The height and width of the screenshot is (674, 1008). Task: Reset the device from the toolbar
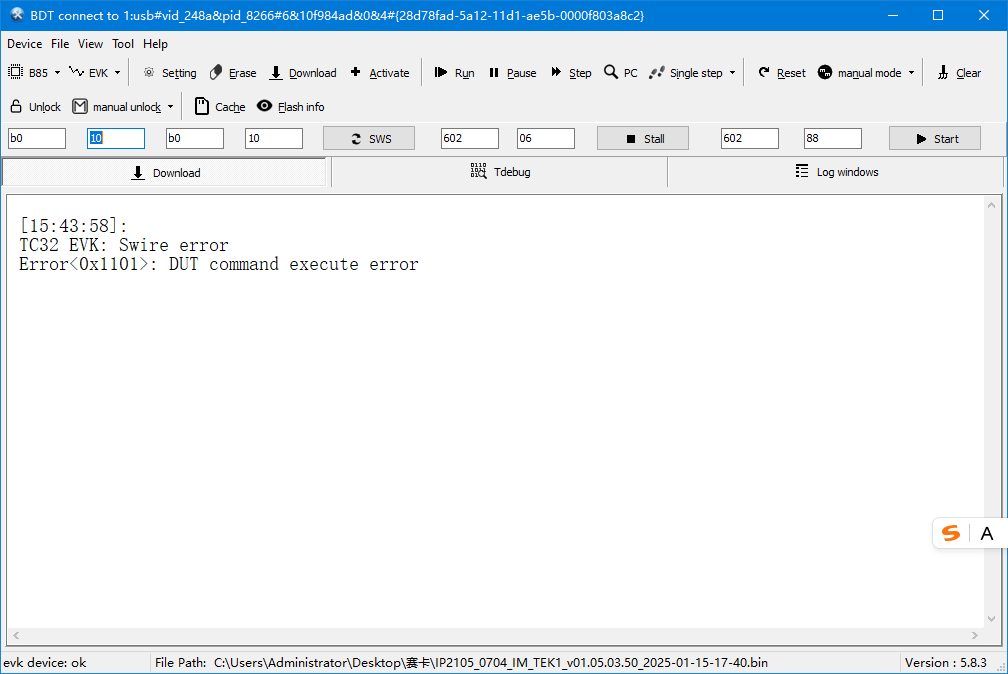[782, 73]
